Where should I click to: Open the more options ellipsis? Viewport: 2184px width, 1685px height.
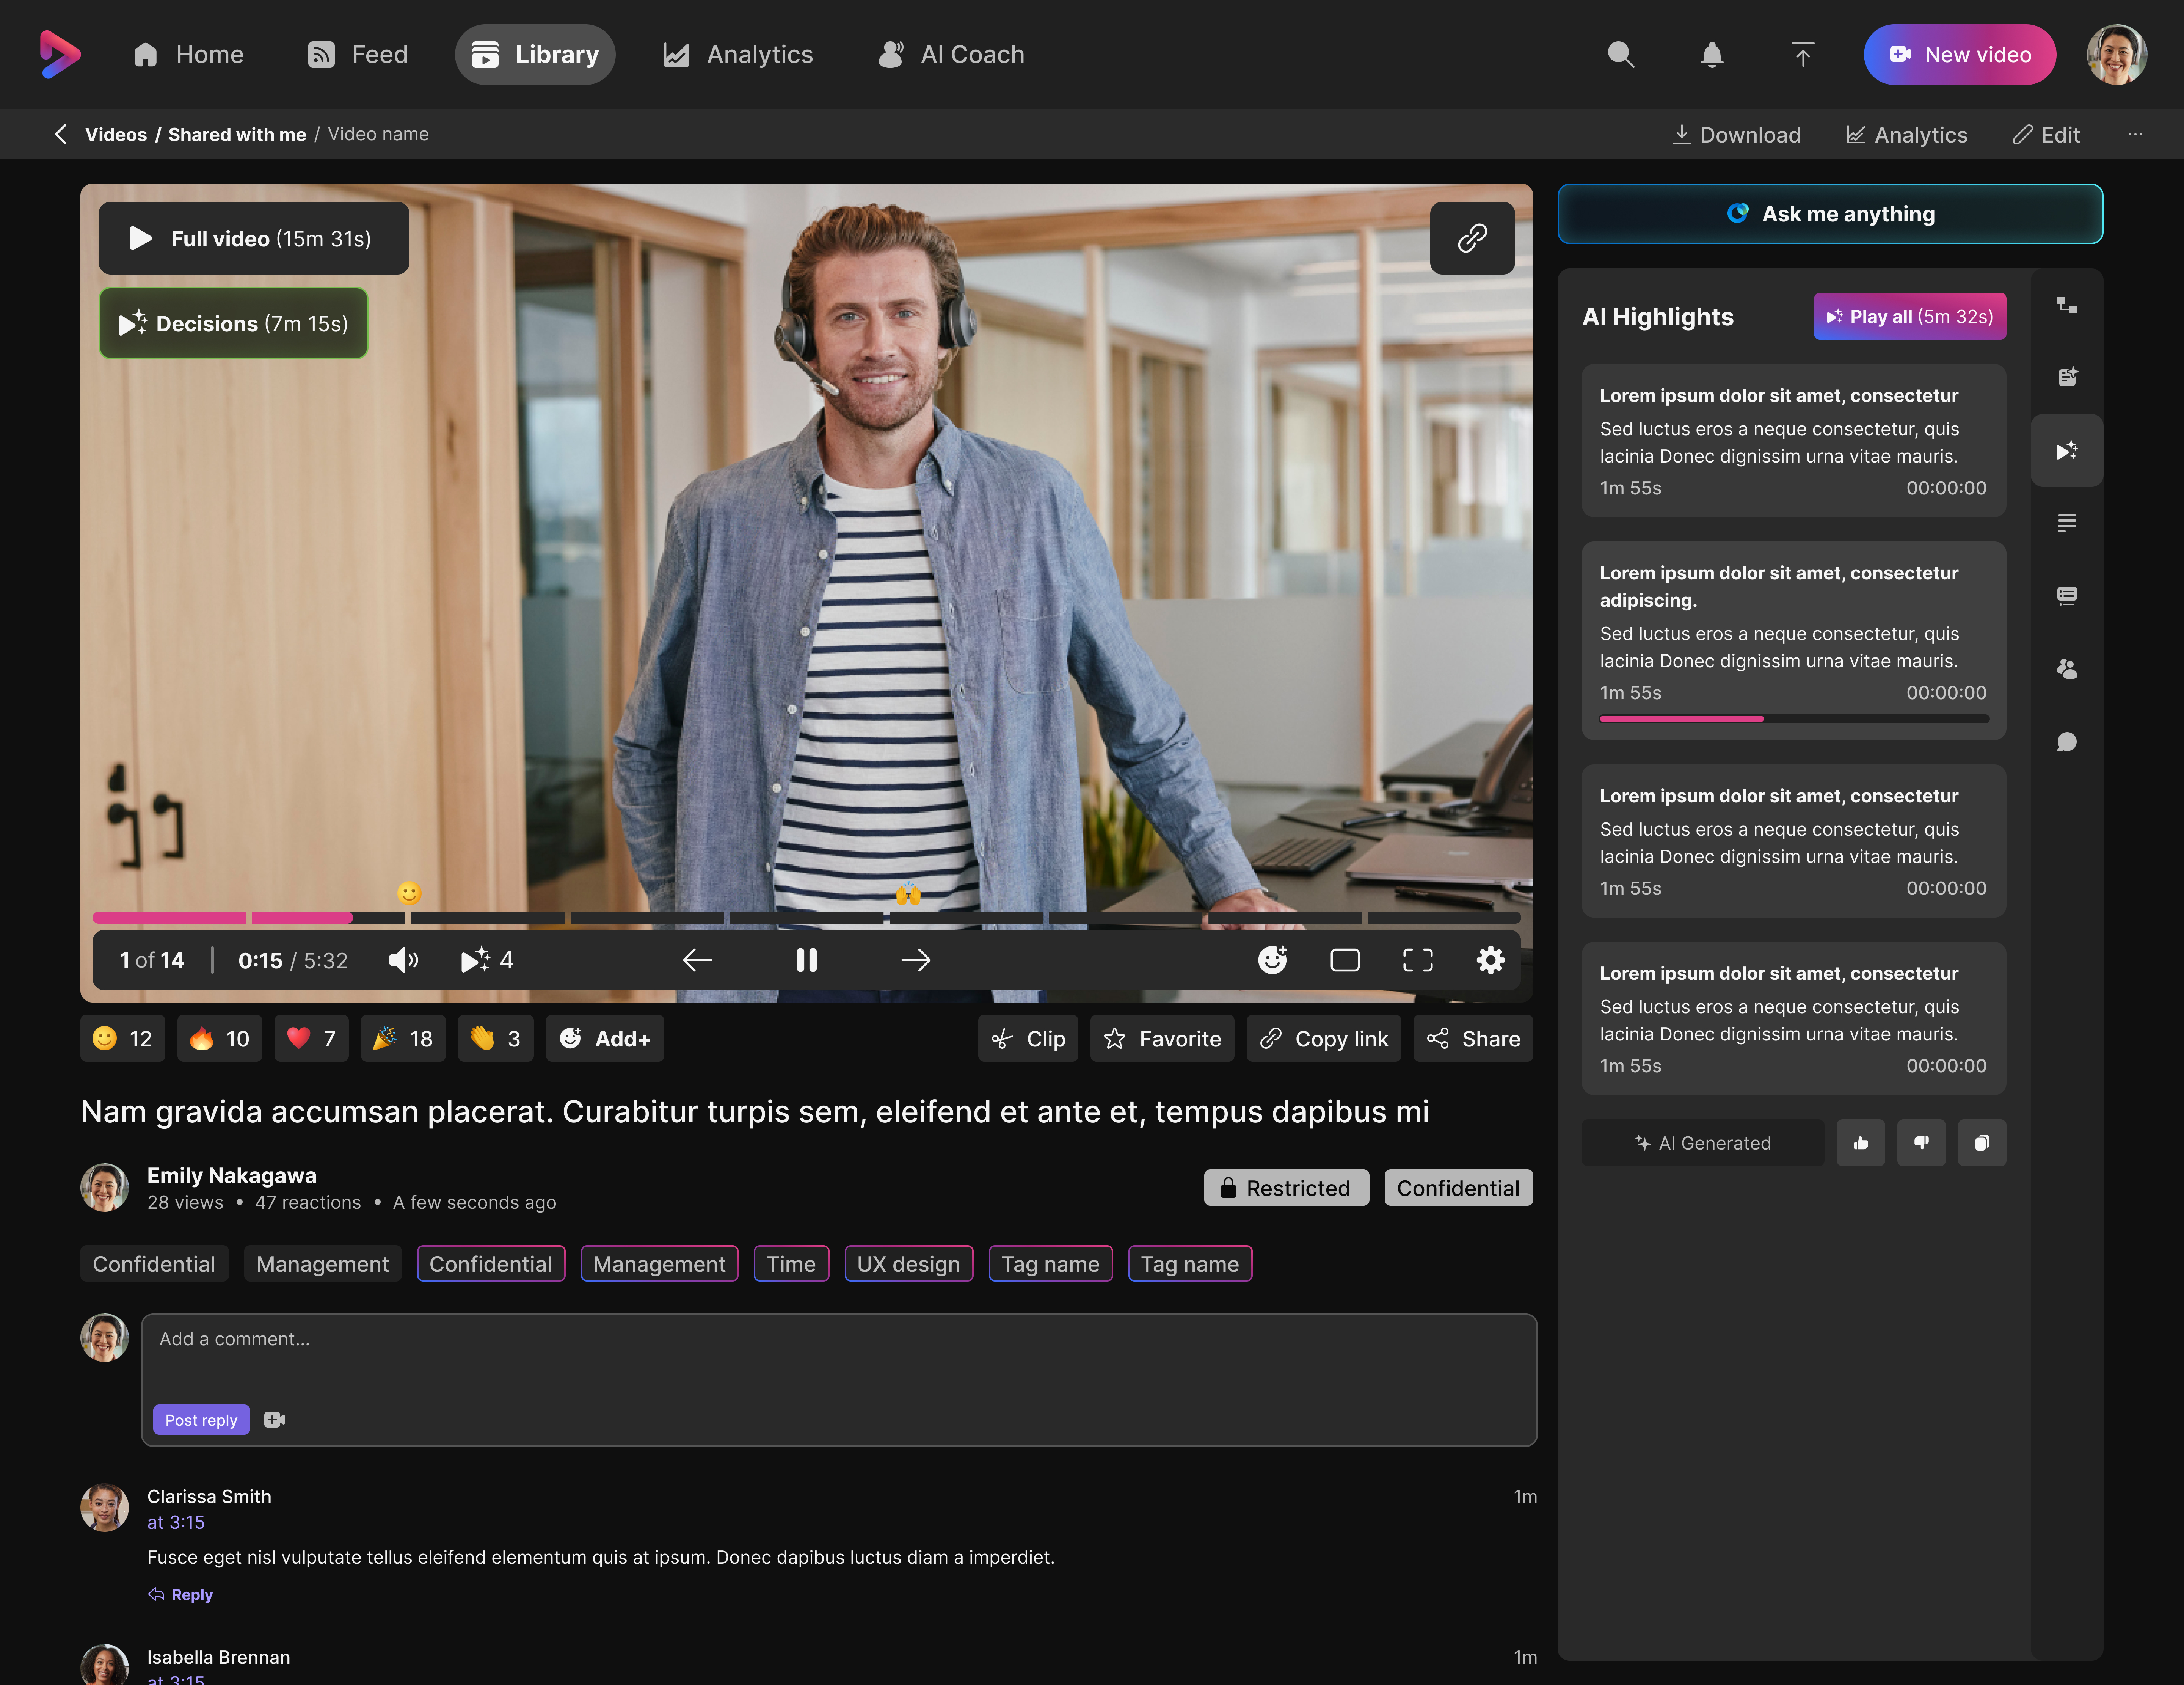[2135, 134]
